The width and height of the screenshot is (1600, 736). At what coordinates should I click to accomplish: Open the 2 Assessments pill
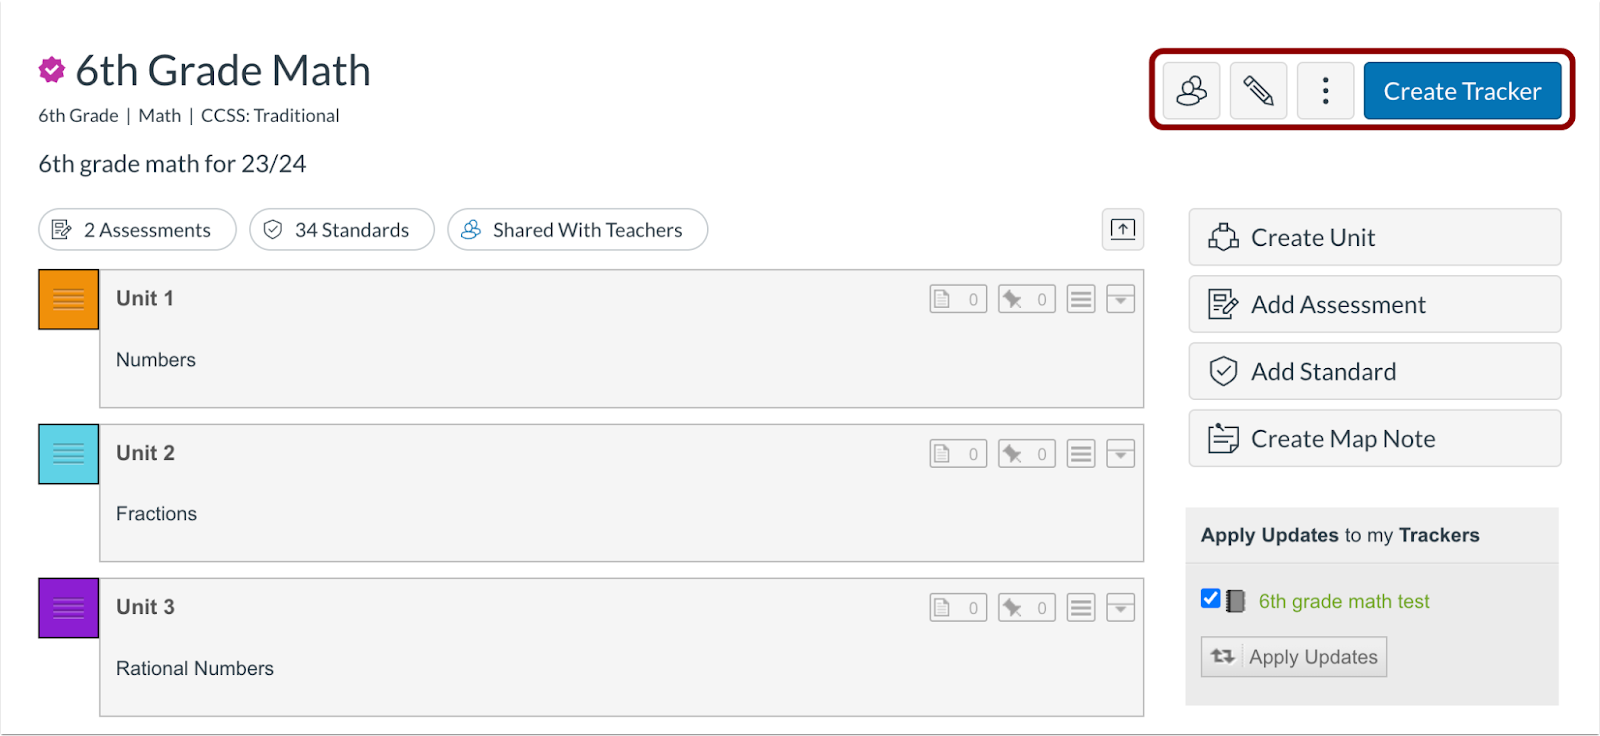coord(137,229)
